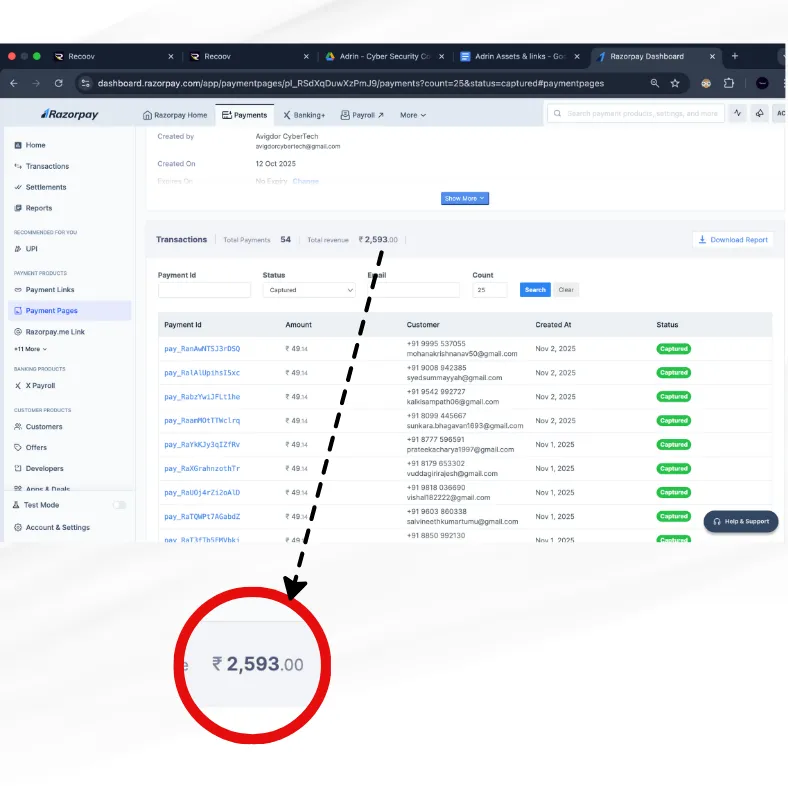This screenshot has height=788, width=788.
Task: Click the Amount column header
Action: (x=299, y=325)
